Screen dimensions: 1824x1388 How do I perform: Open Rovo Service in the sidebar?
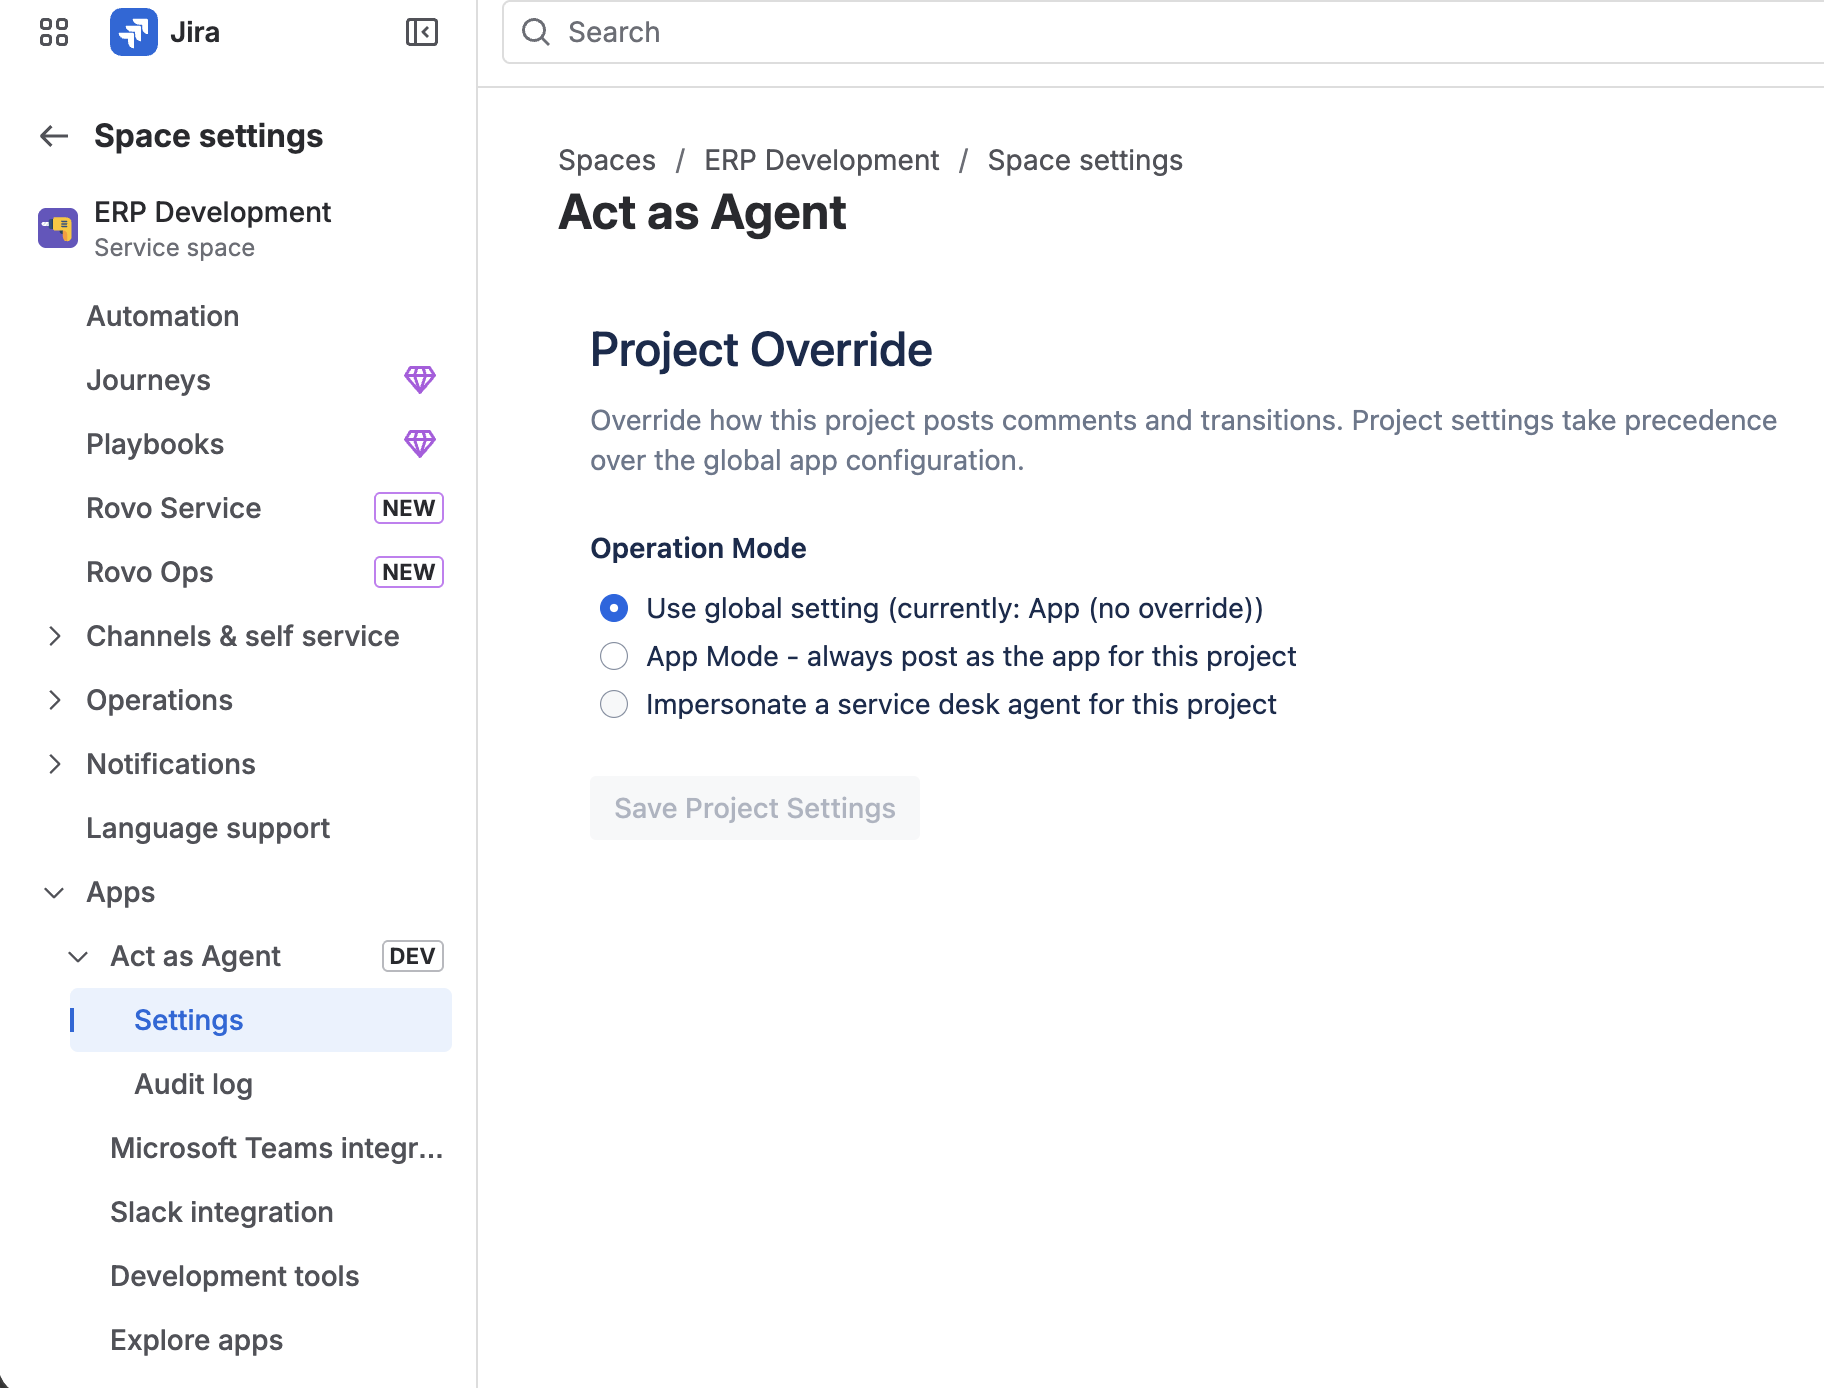(174, 508)
